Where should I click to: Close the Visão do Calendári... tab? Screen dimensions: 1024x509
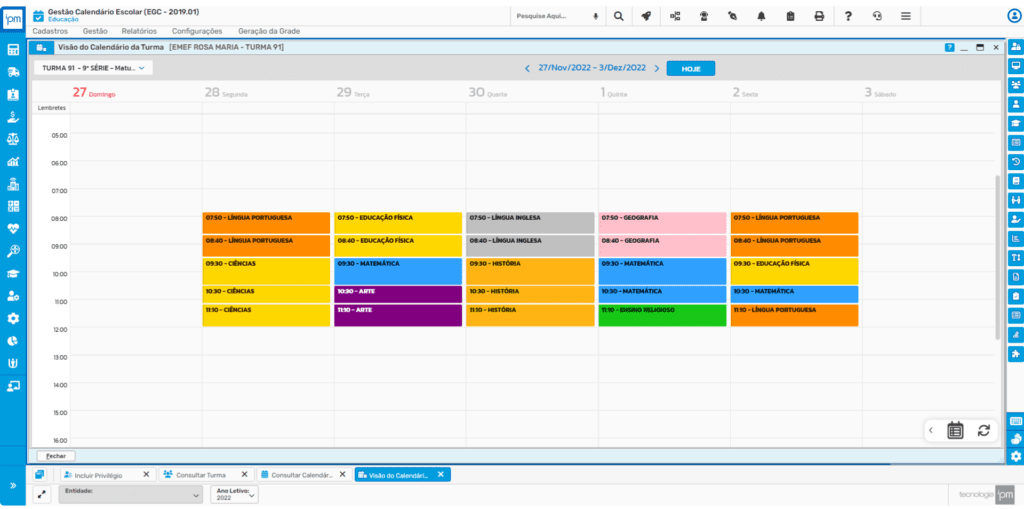click(441, 474)
